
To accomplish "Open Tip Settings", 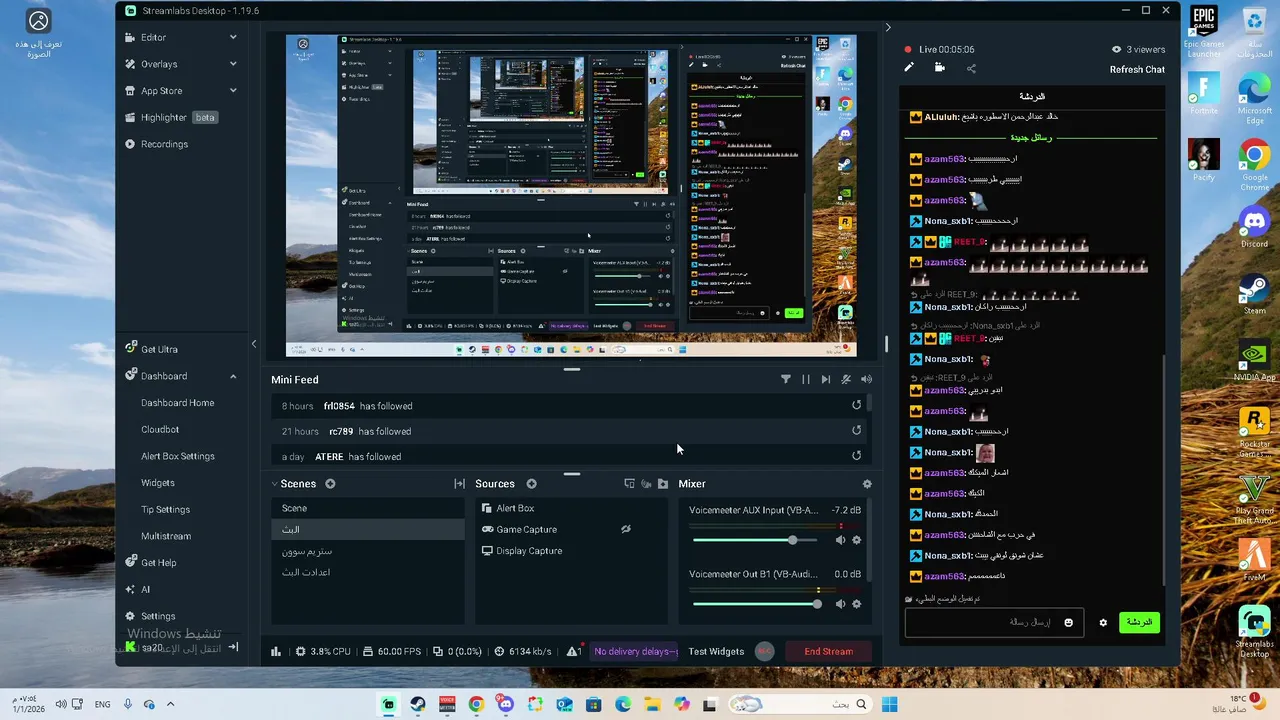I will 165,509.
